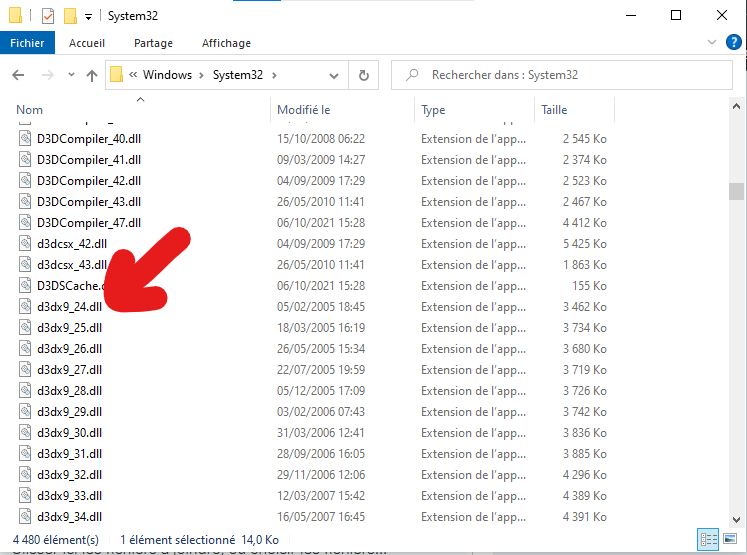Click the New folder quick access icon

(70, 16)
